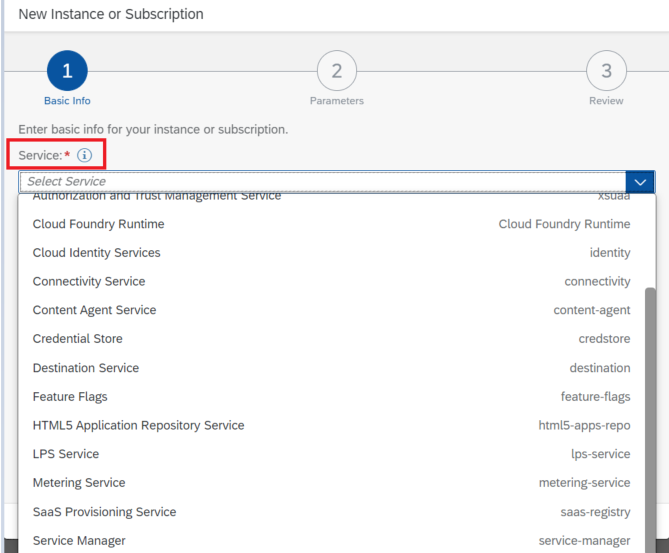Pick Service Manager entry

(x=332, y=541)
